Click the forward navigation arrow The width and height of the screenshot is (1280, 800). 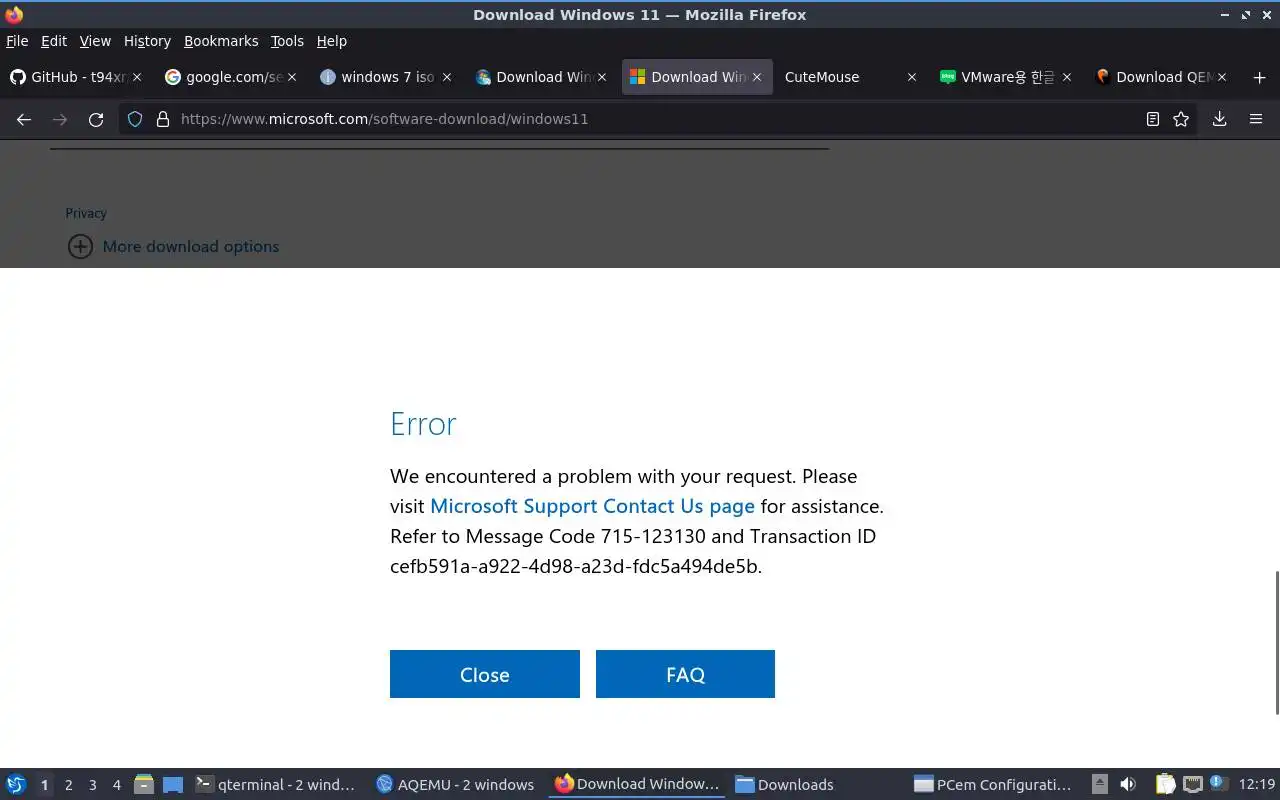[60, 119]
